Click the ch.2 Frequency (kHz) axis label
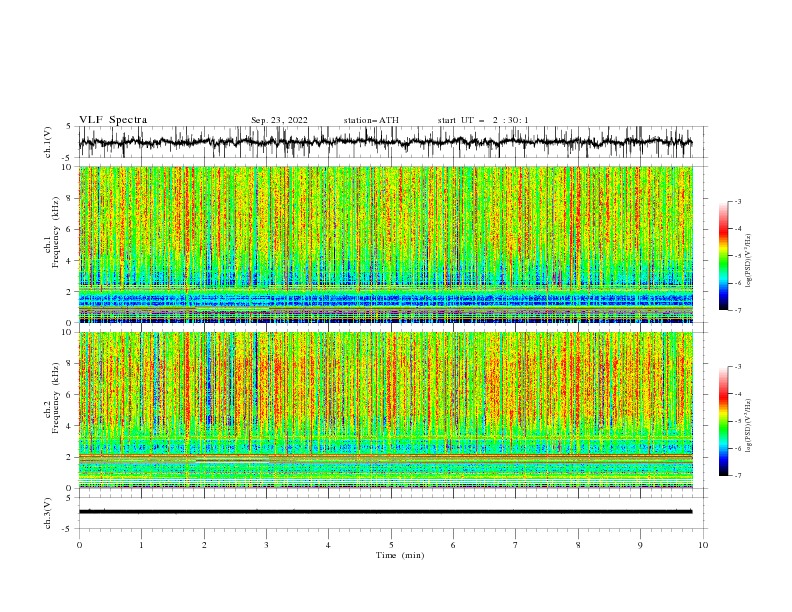This screenshot has height=612, width=792. tap(52, 397)
